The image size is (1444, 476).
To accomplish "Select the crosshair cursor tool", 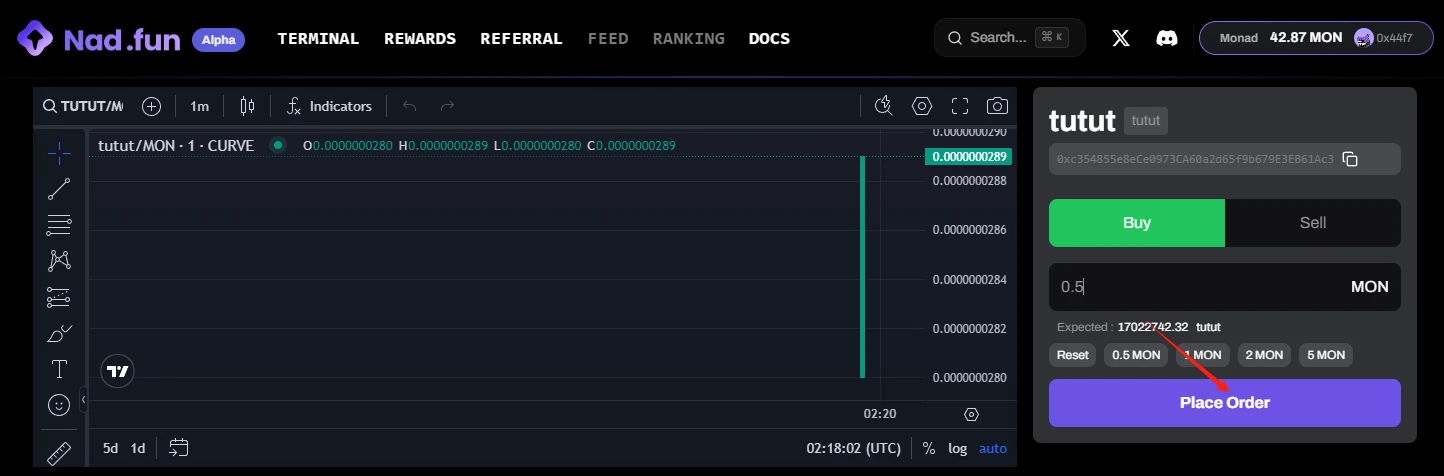I will click(x=59, y=153).
